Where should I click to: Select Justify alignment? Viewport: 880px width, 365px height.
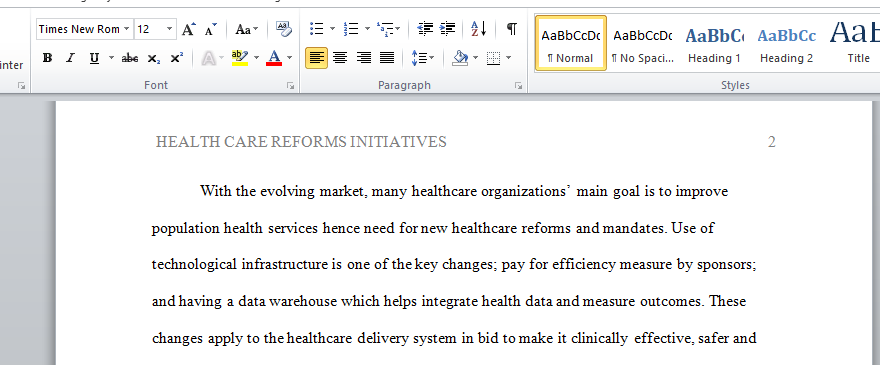(x=387, y=58)
